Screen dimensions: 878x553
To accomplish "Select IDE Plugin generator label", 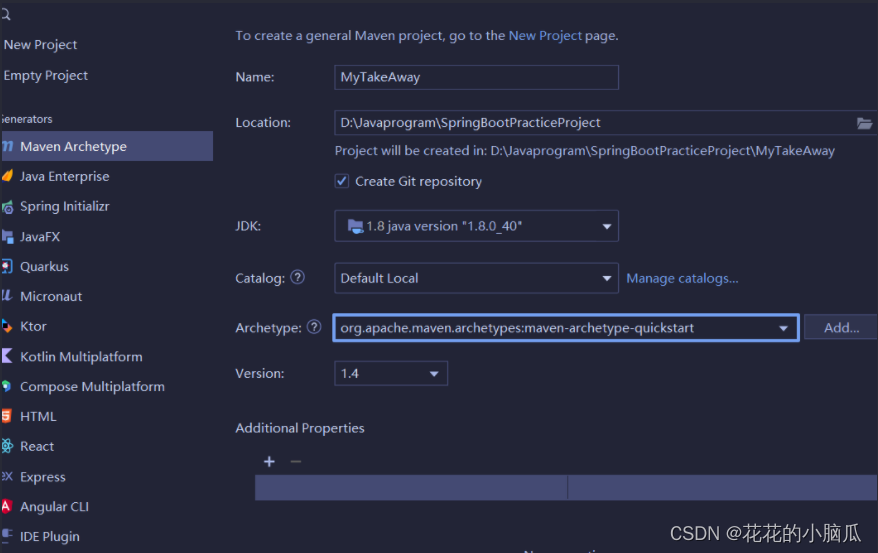I will tap(50, 536).
